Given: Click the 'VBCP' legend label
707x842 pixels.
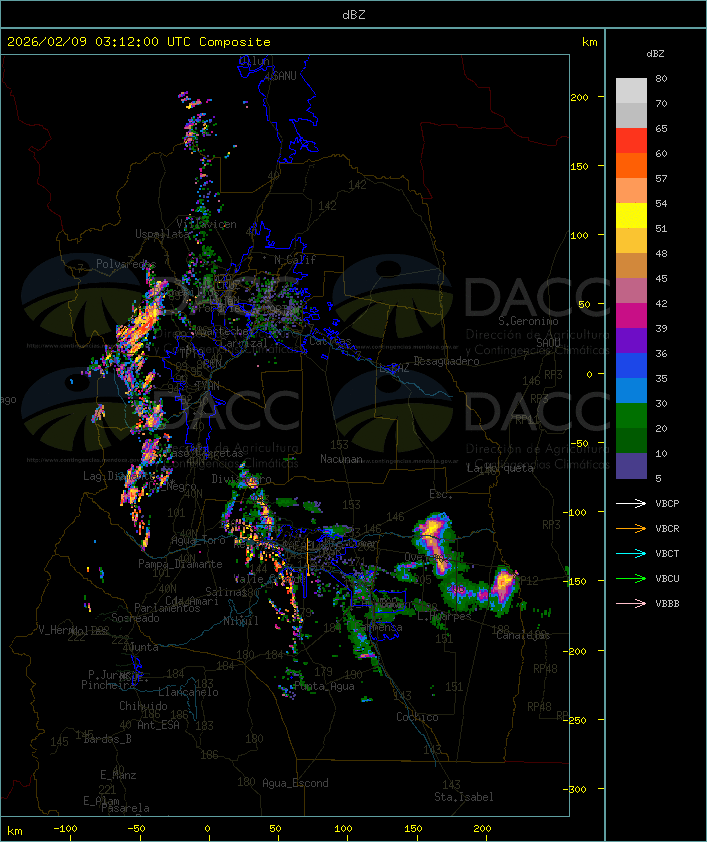Looking at the screenshot, I should 667,504.
